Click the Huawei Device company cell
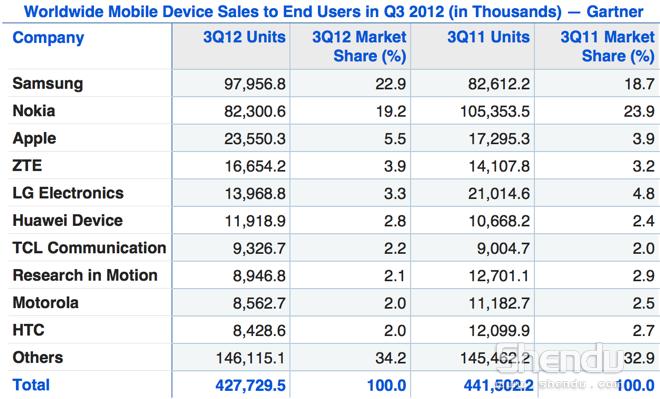 point(67,220)
